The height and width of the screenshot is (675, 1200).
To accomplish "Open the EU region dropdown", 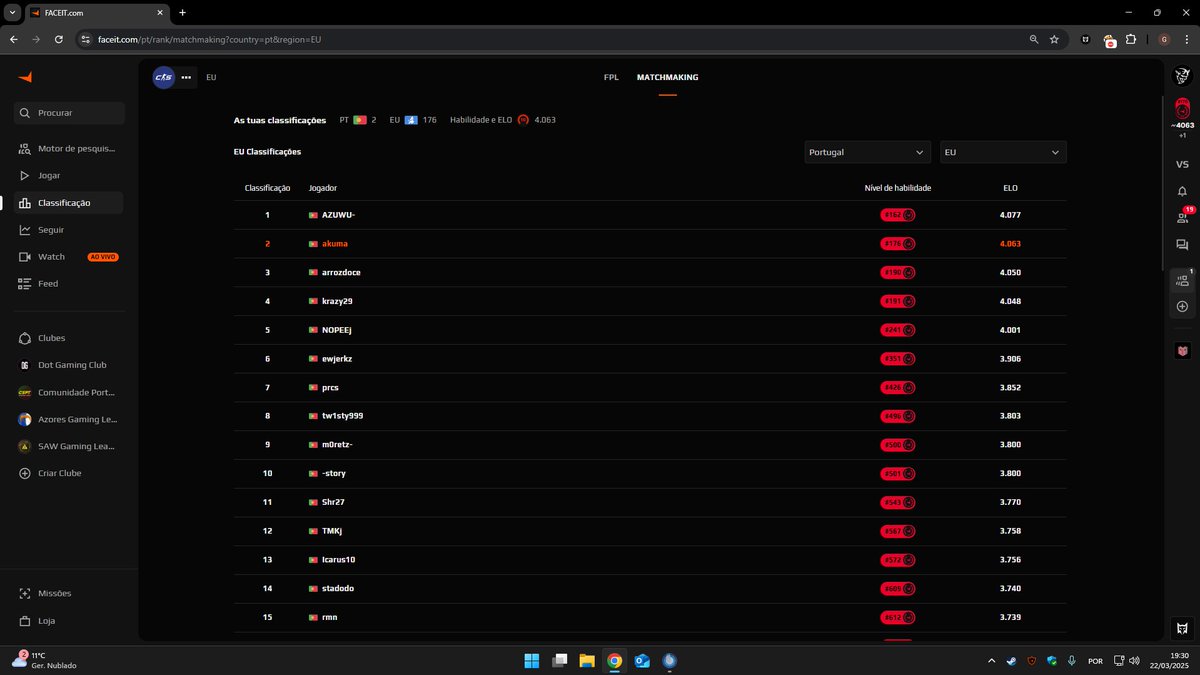I will pyautogui.click(x=1003, y=152).
